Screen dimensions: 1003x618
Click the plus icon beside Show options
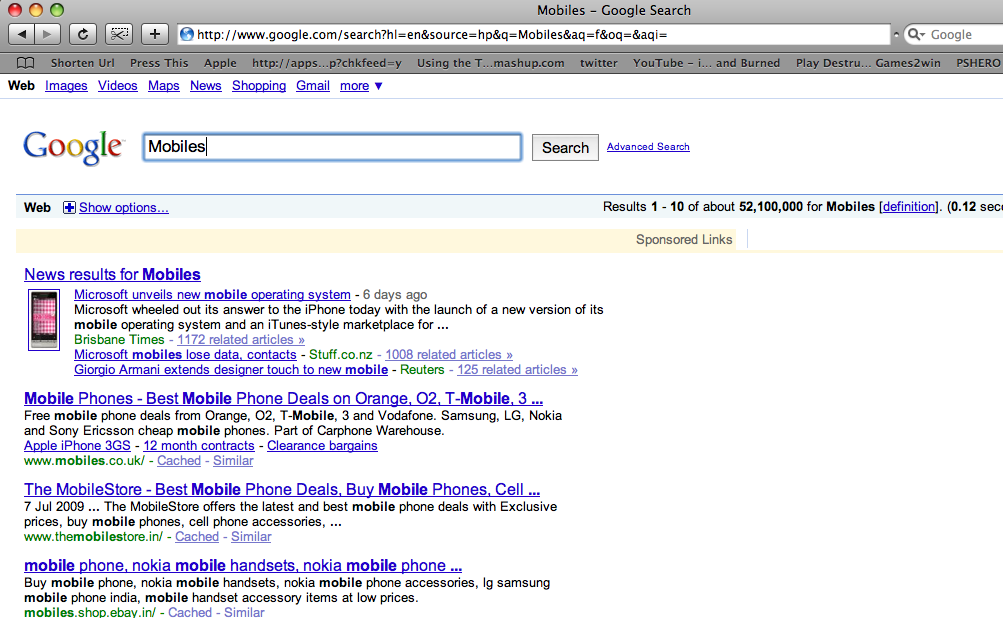point(69,207)
